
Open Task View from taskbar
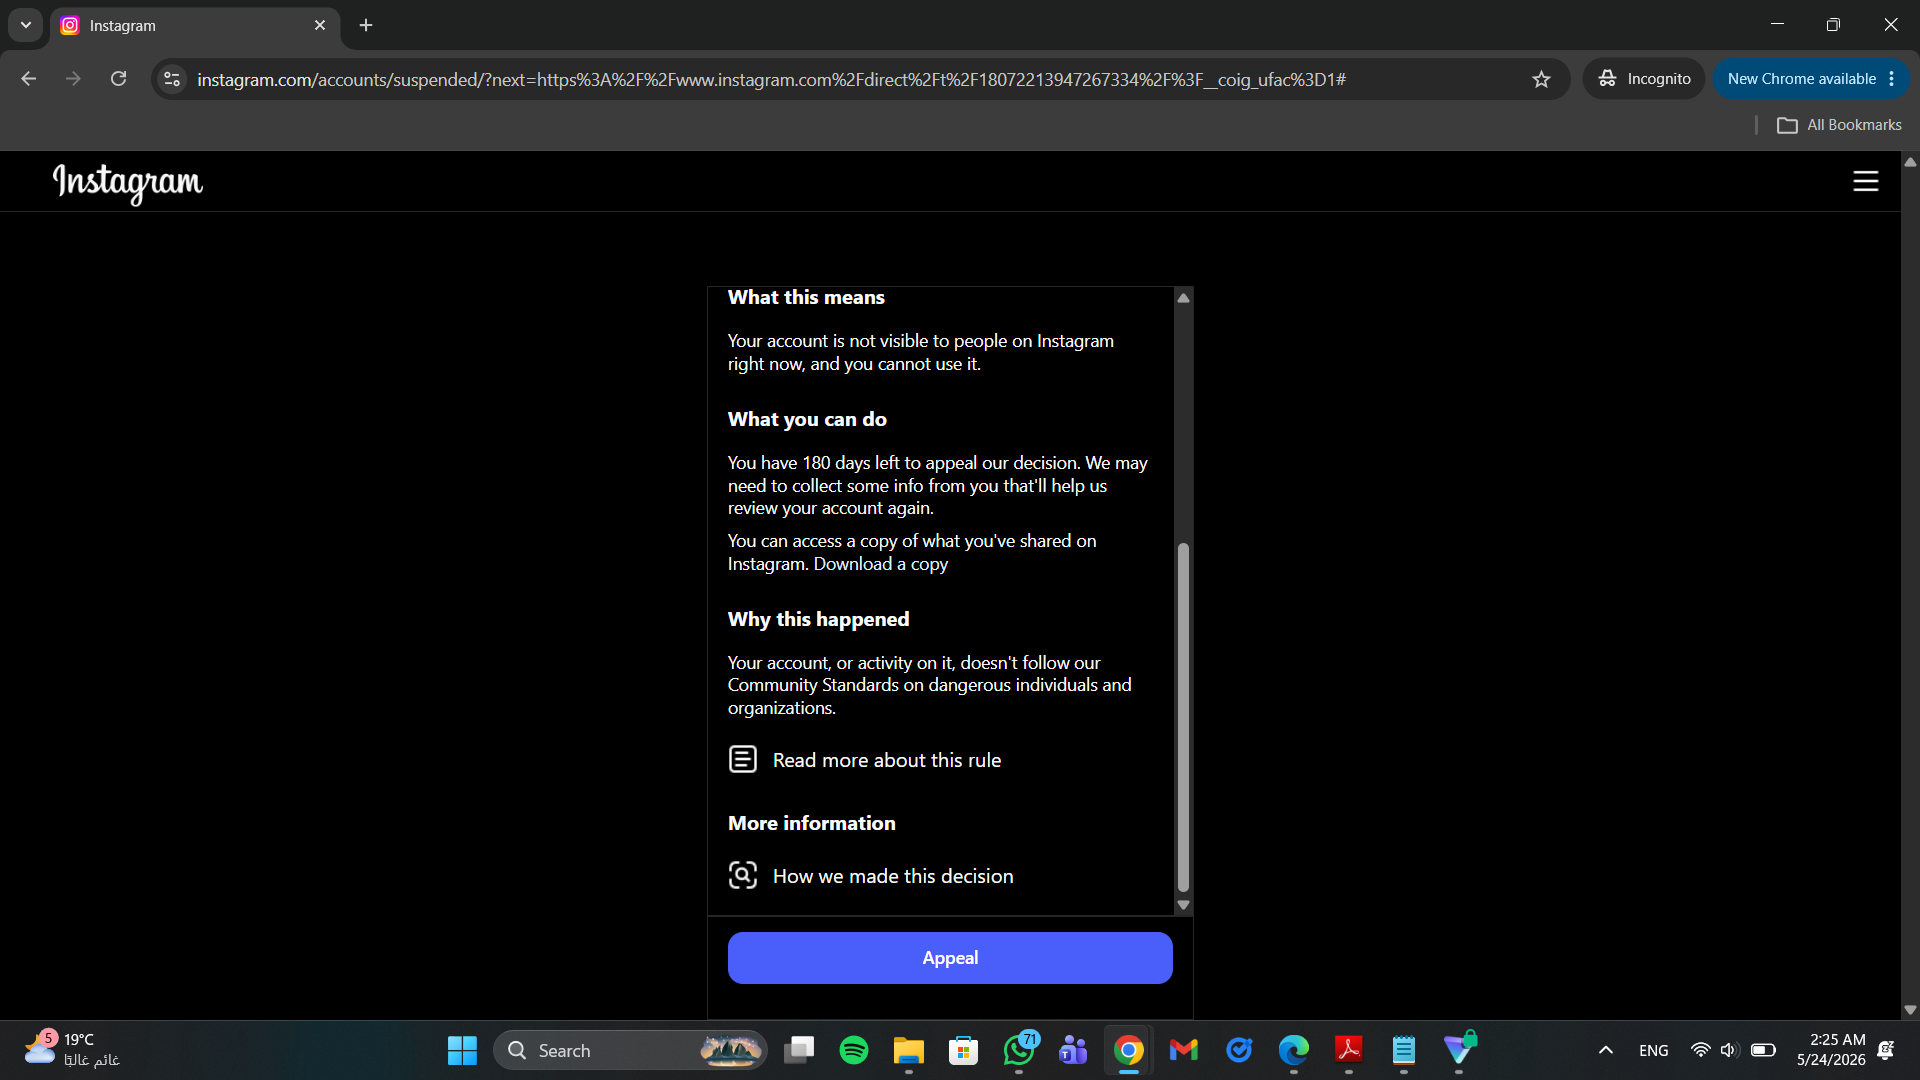point(799,1050)
